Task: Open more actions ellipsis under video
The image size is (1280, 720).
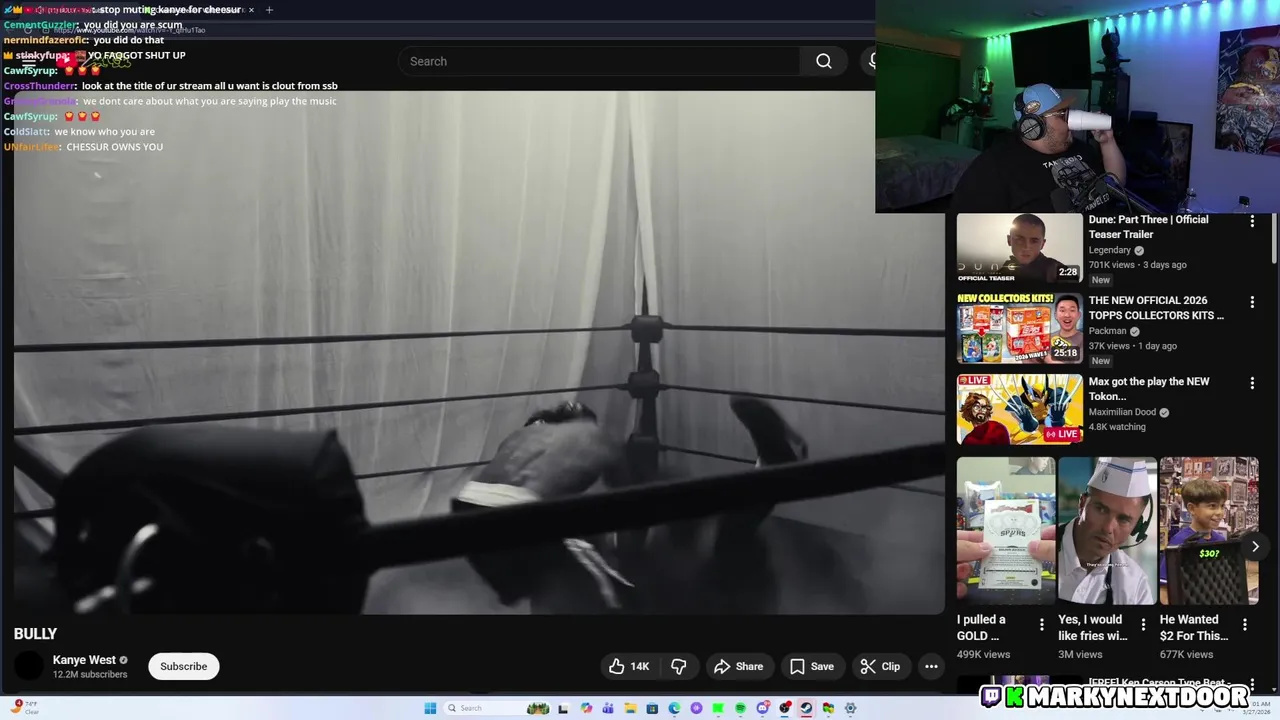Action: [931, 666]
